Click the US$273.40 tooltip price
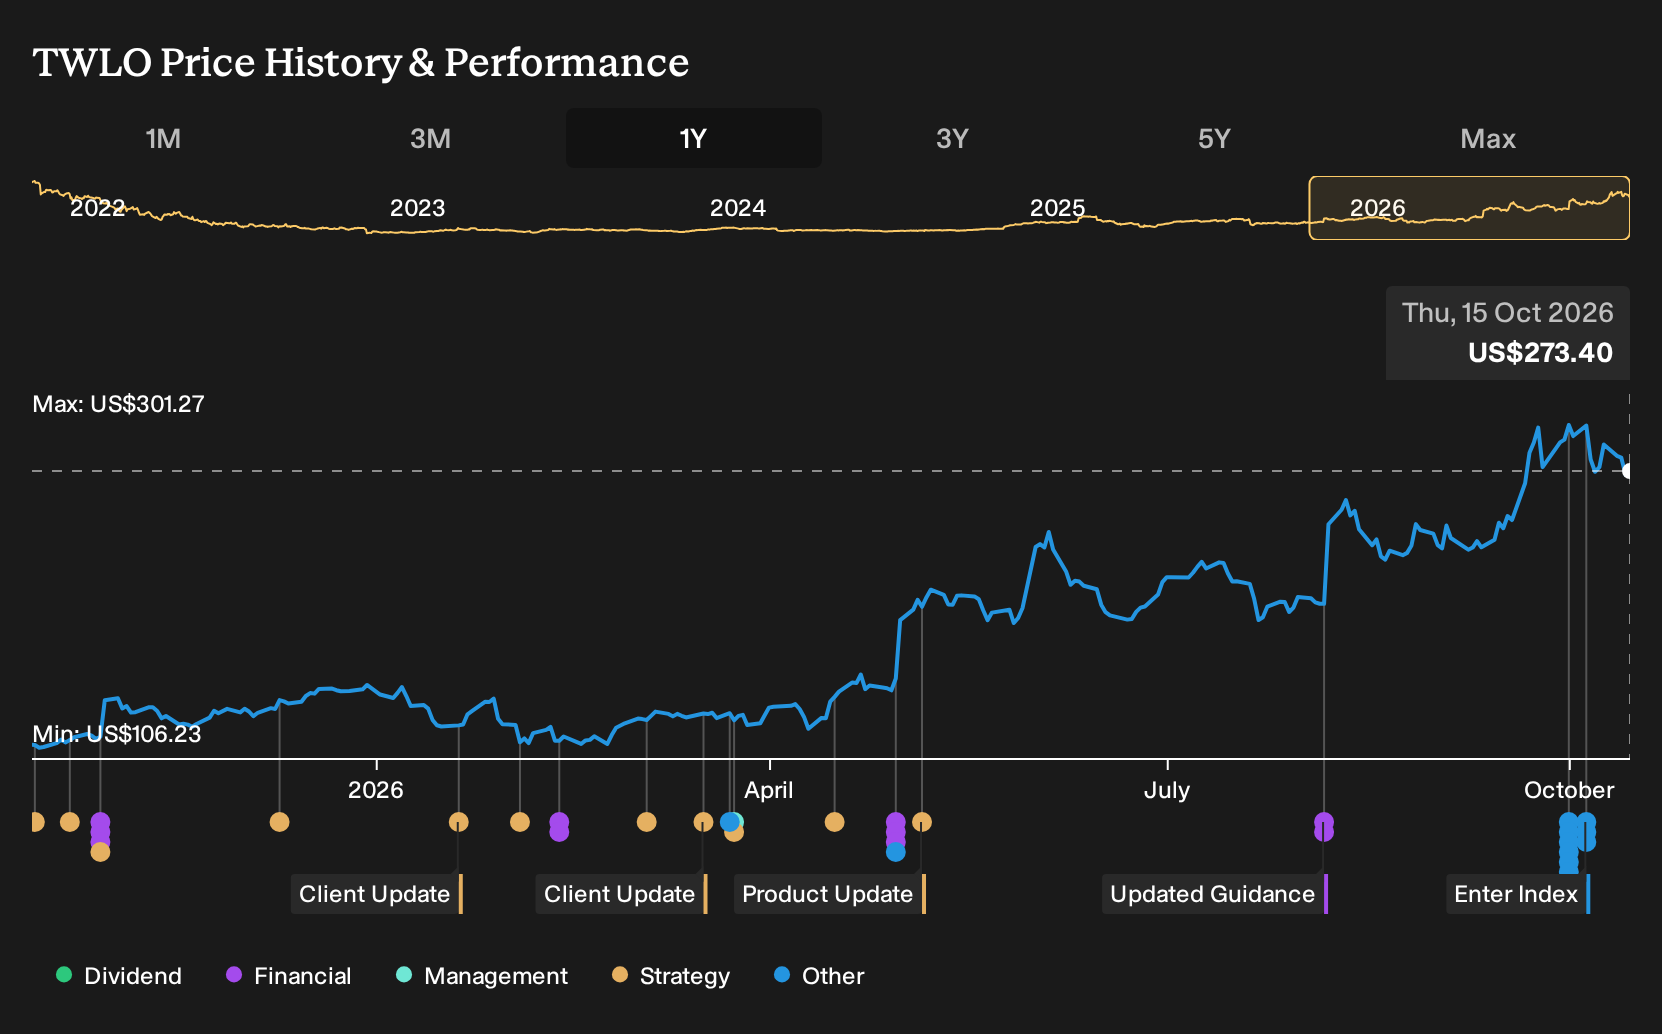This screenshot has height=1034, width=1662. pos(1540,353)
